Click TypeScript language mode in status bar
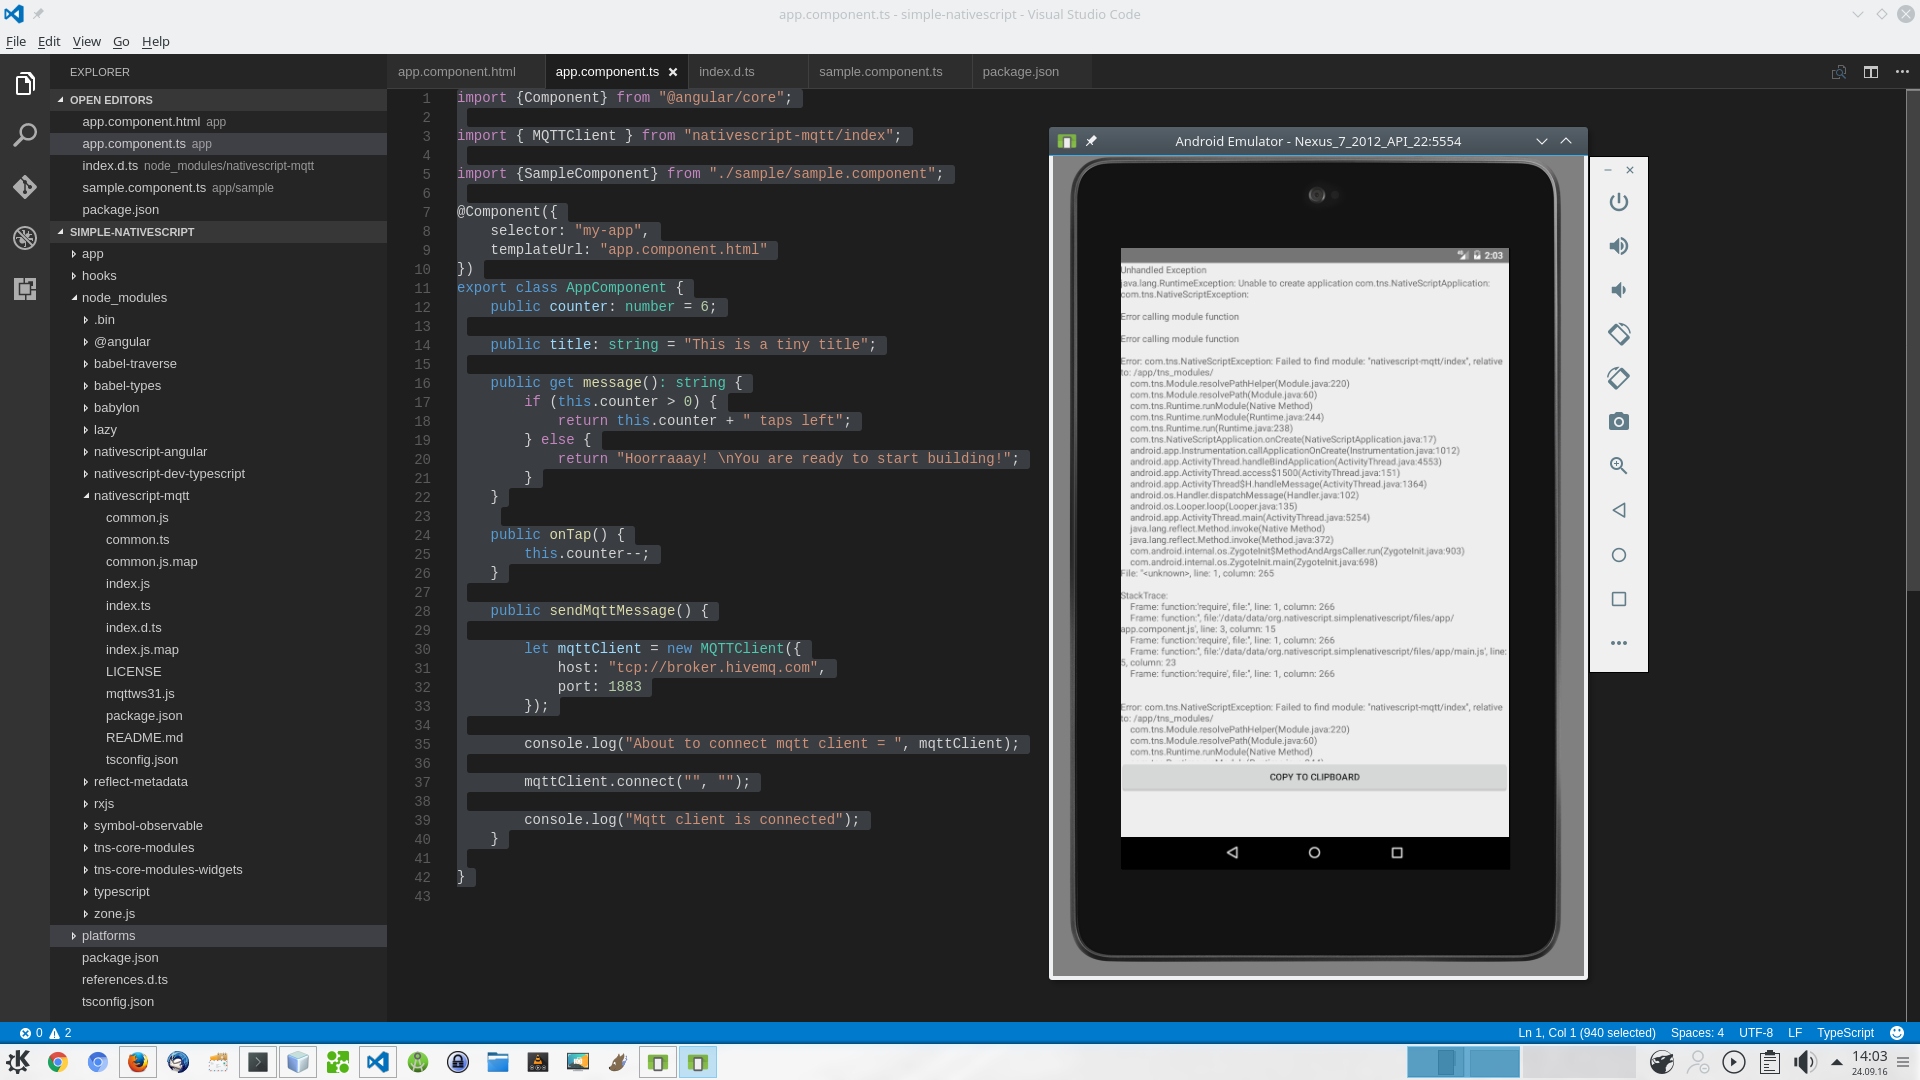Image resolution: width=1920 pixels, height=1080 pixels. tap(1845, 1033)
